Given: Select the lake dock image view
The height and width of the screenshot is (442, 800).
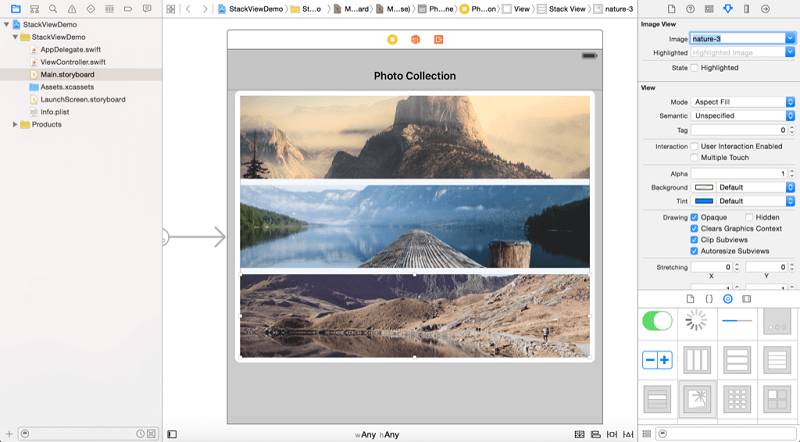Looking at the screenshot, I should click(415, 227).
